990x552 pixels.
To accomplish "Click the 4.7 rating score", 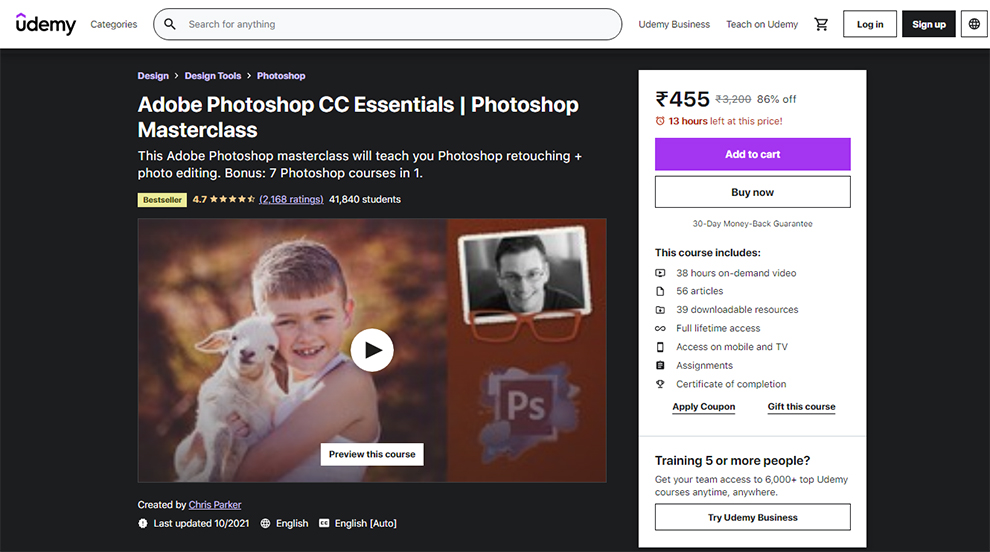I will click(x=200, y=199).
